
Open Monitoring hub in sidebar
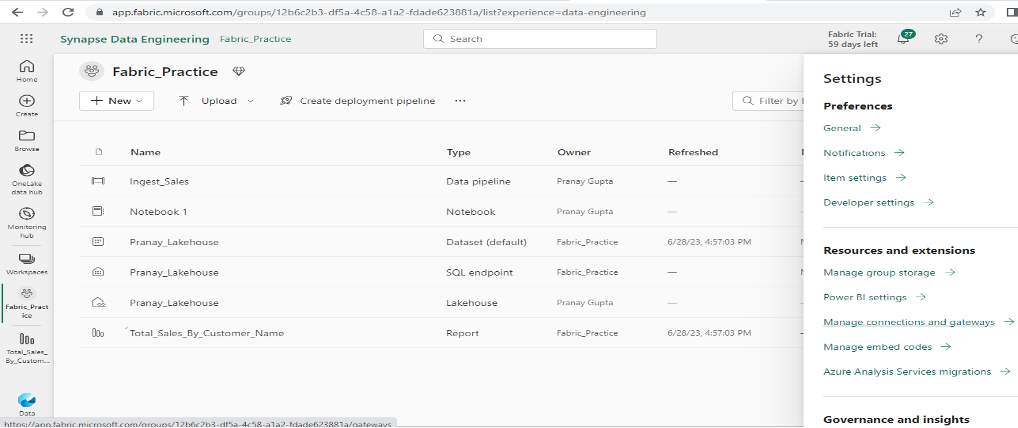27,223
